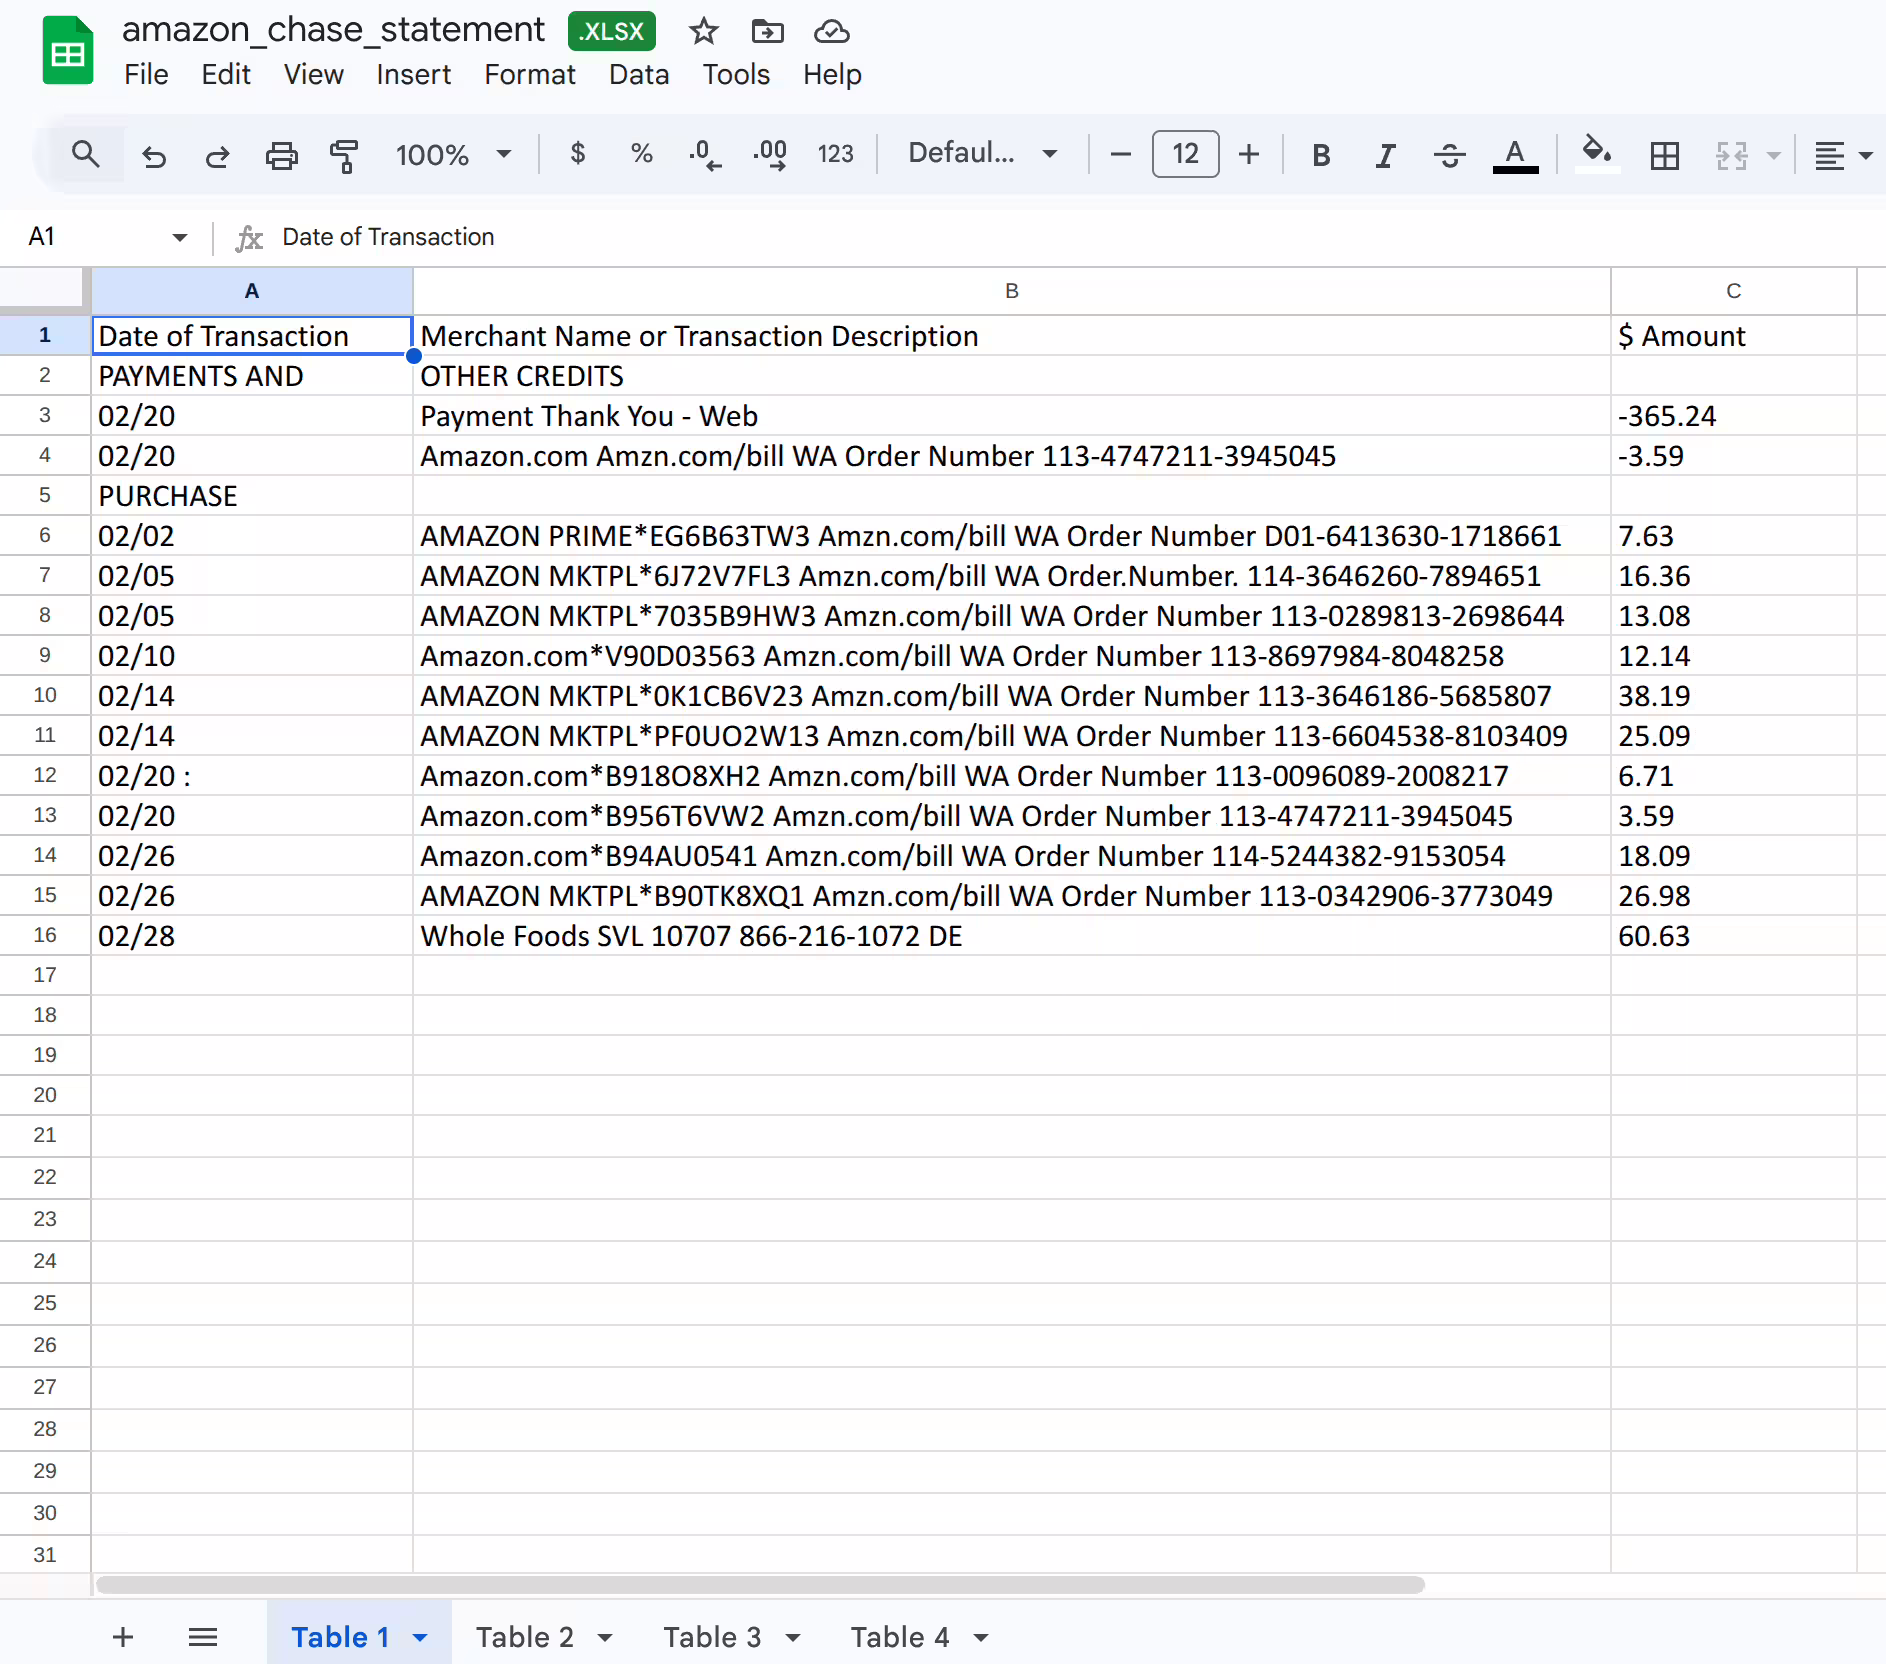Image resolution: width=1886 pixels, height=1664 pixels.
Task: Open the Borders tool
Action: coord(1663,154)
